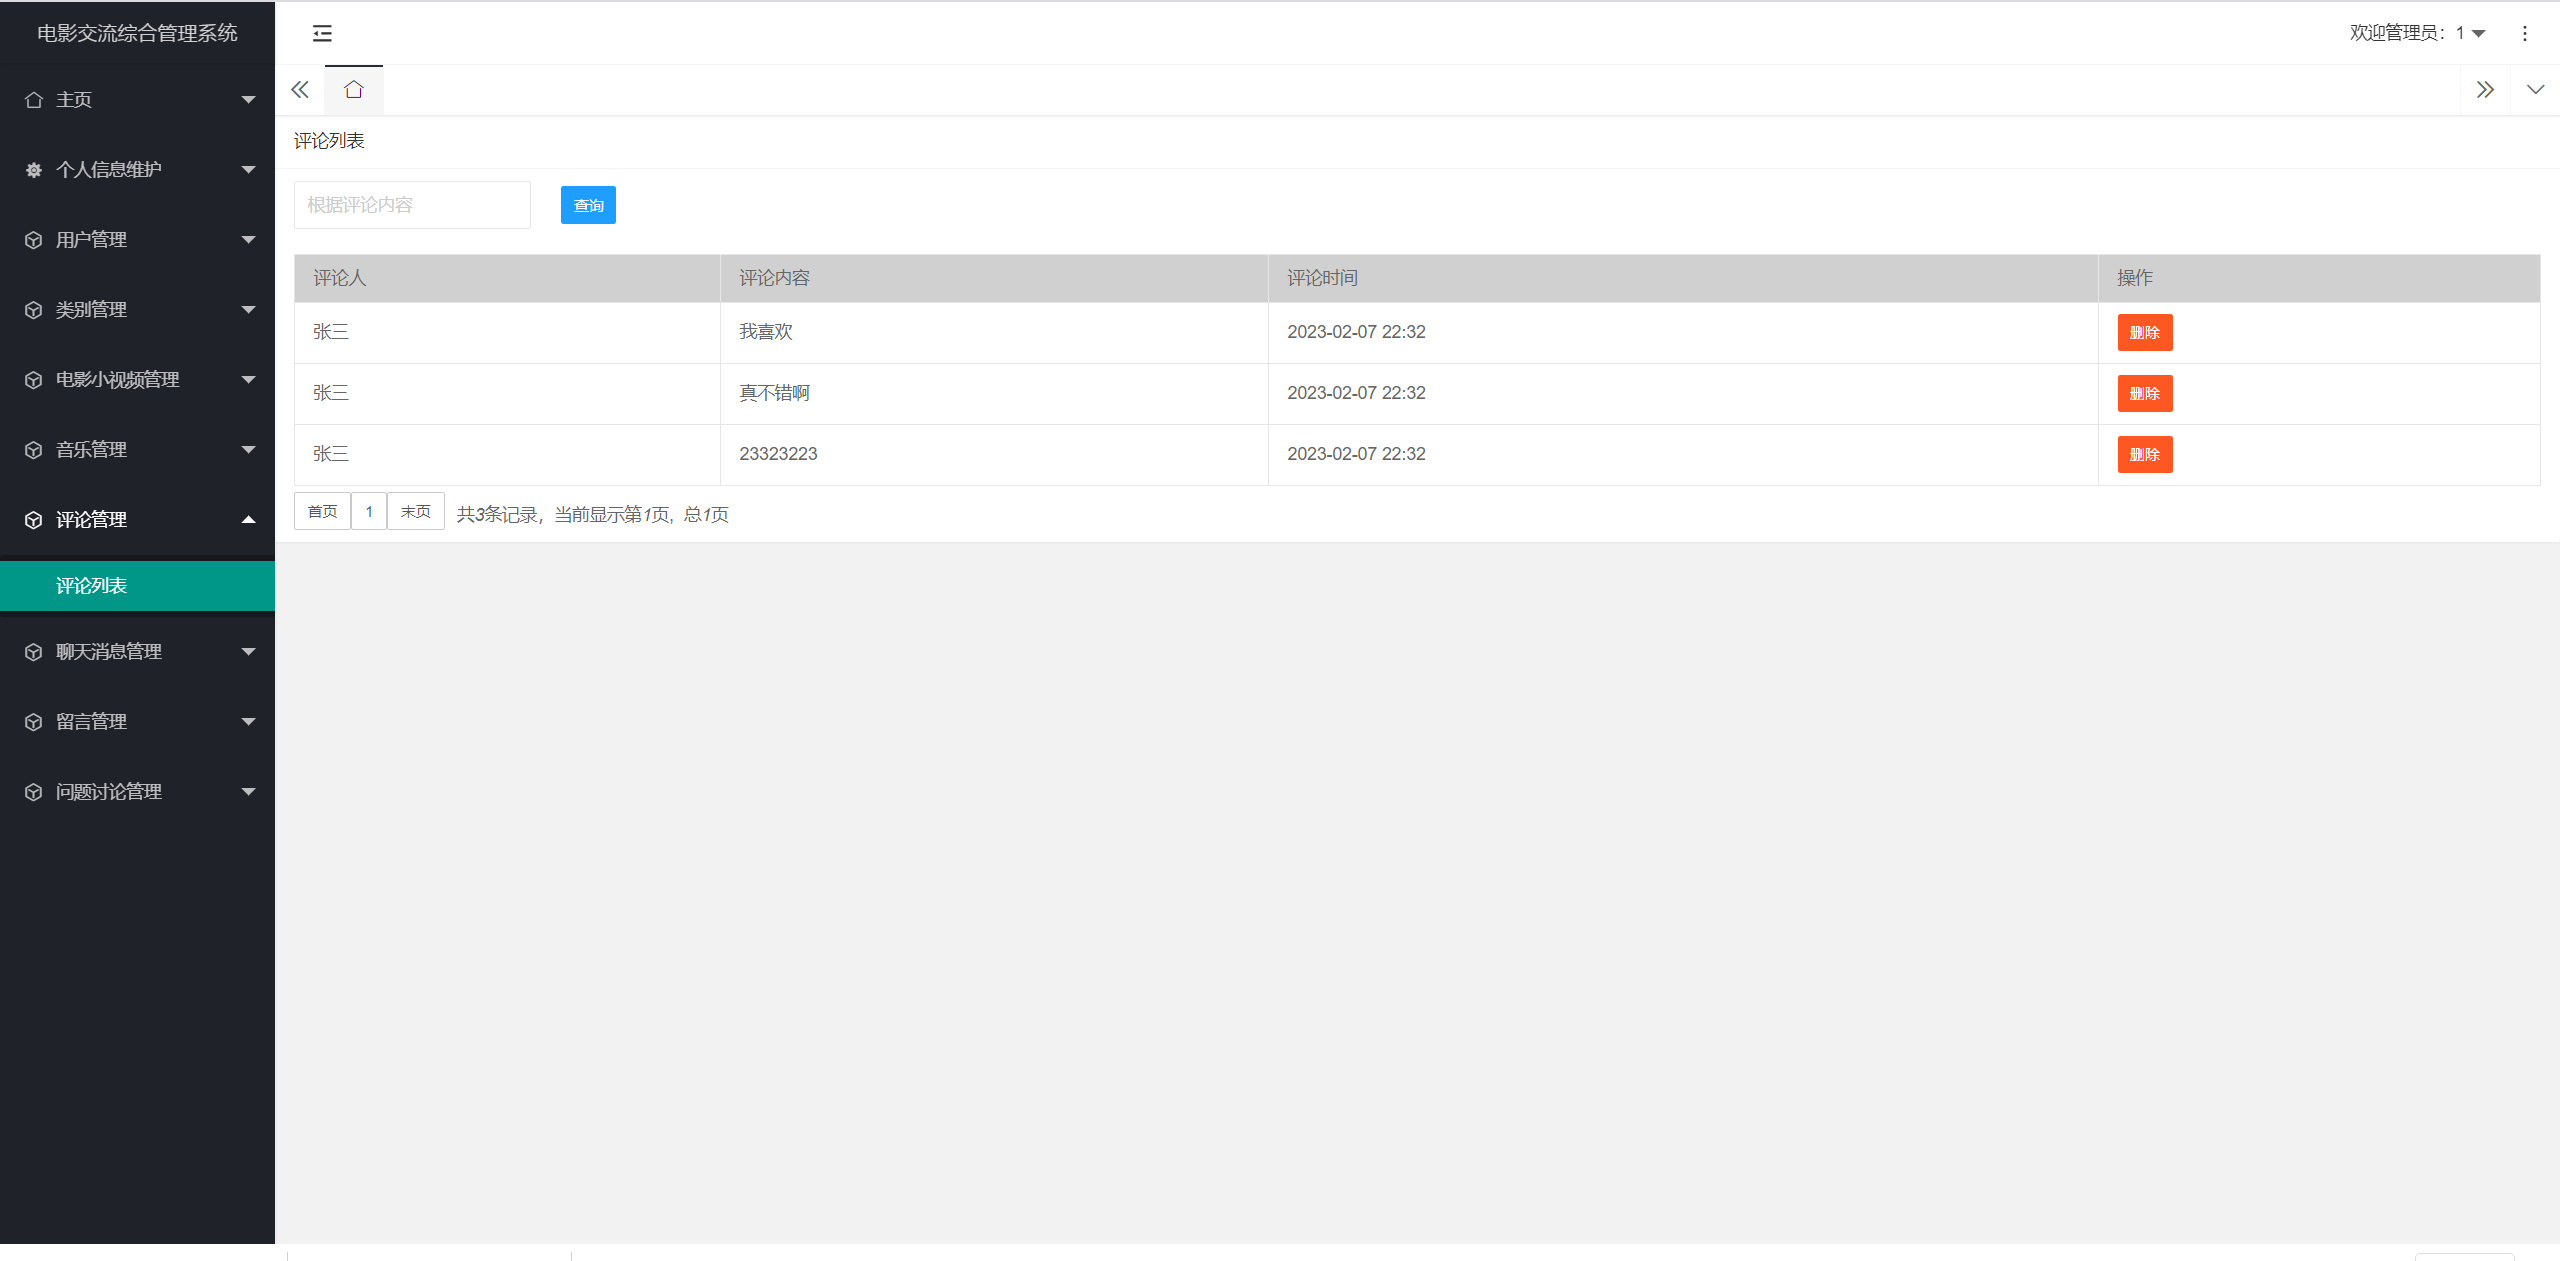2560x1261 pixels.
Task: Click the home tab icon
Action: pos(353,90)
